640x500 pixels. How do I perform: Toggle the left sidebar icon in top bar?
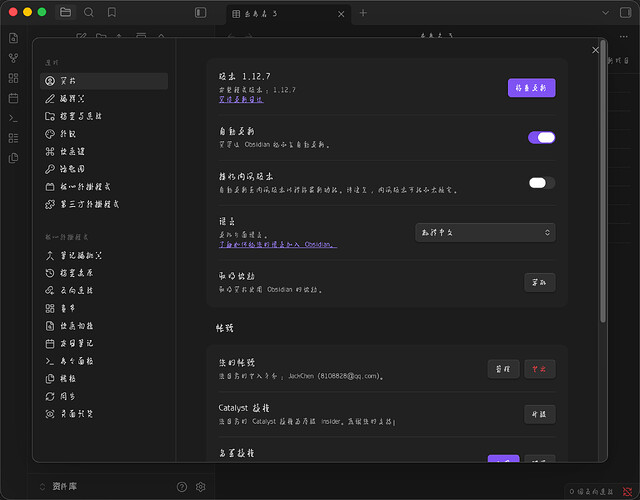(x=200, y=13)
